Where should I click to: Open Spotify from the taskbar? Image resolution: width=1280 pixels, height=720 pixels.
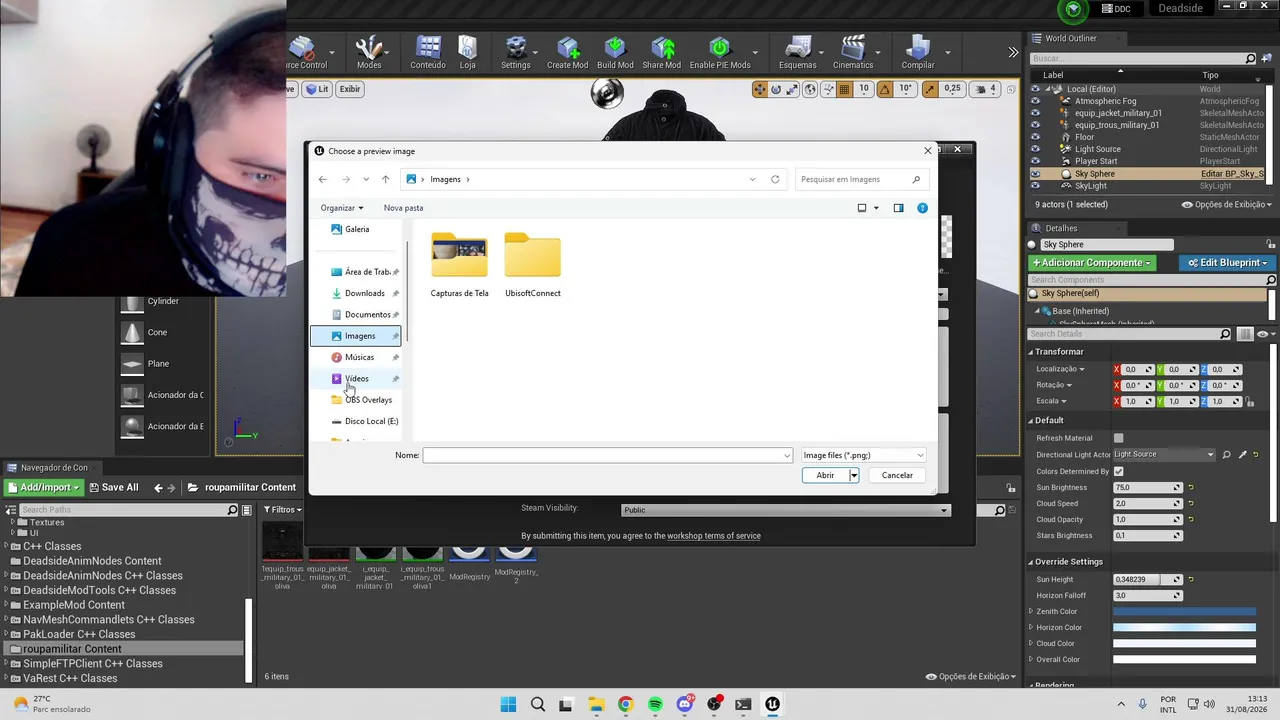pos(655,704)
